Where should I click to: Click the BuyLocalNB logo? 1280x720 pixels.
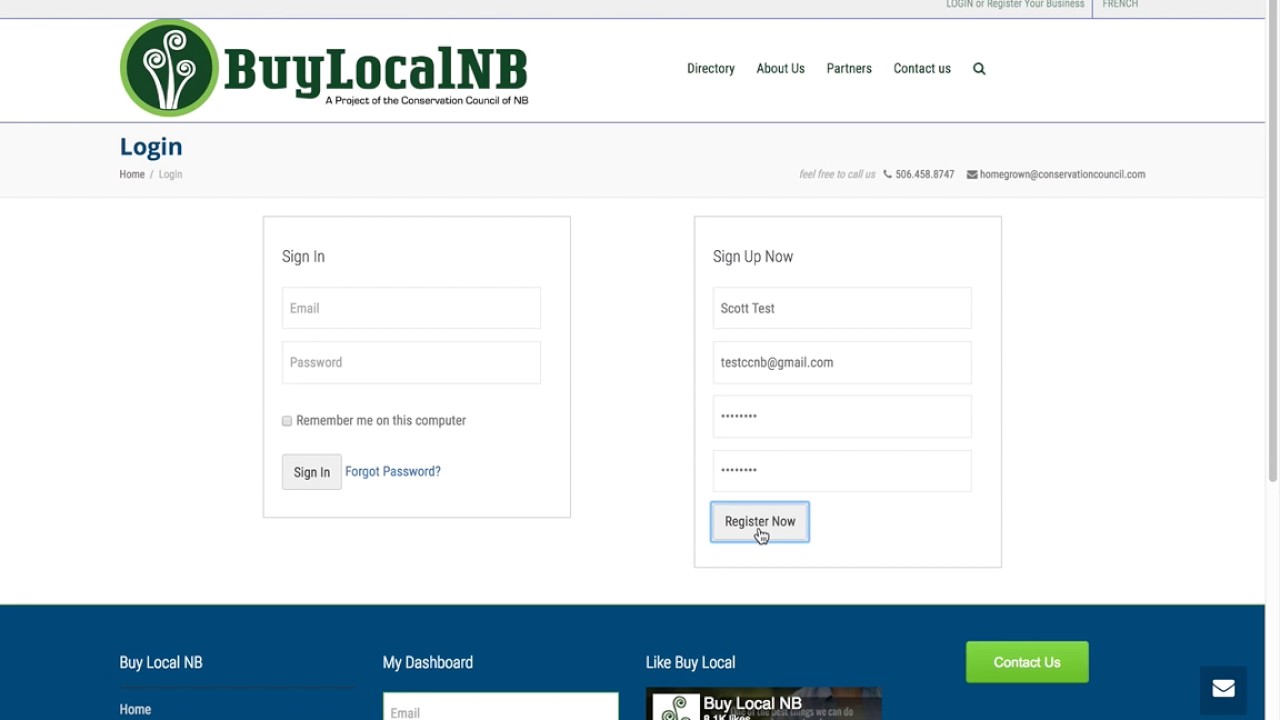tap(324, 68)
